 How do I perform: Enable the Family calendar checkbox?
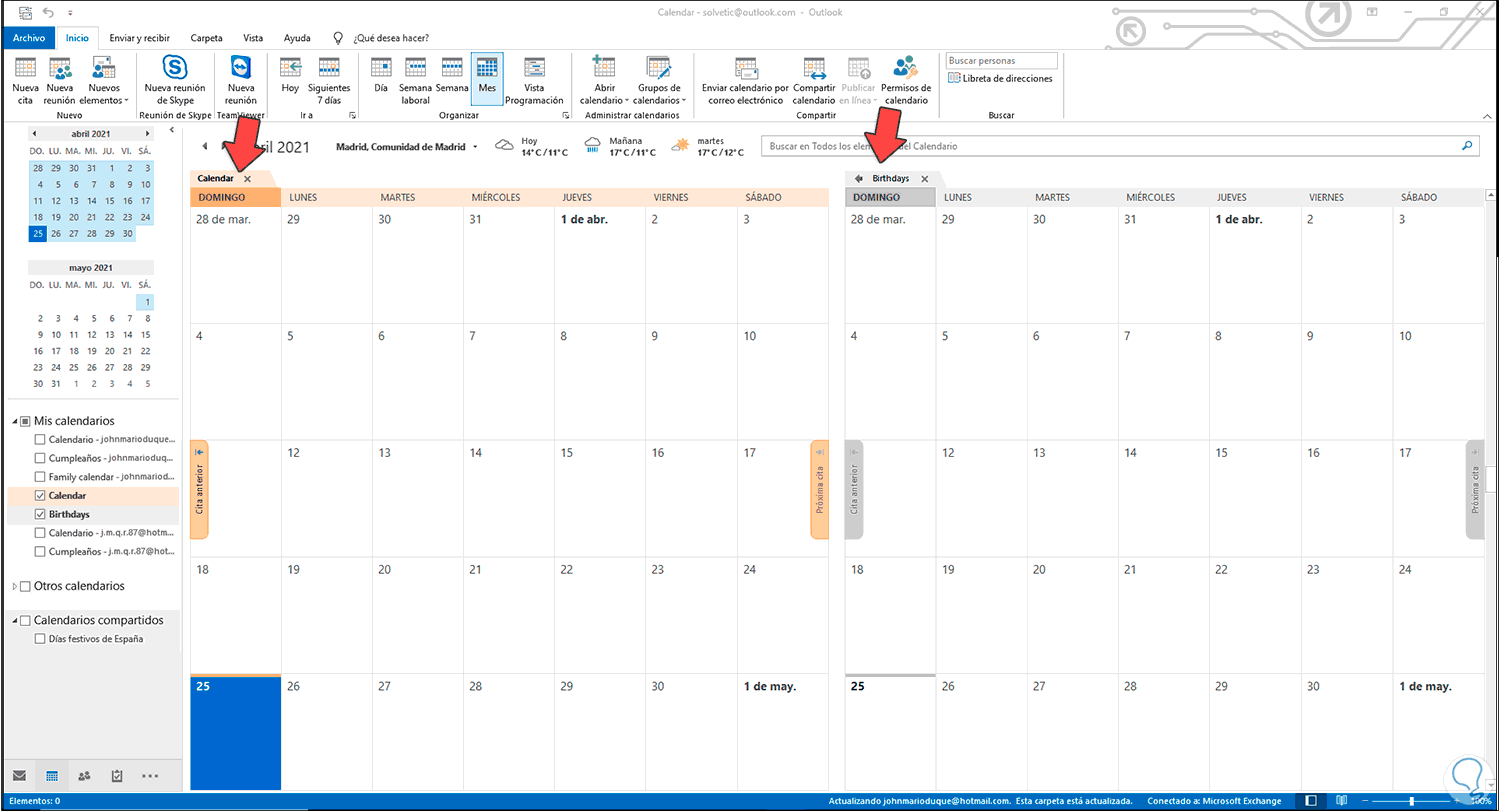click(40, 477)
